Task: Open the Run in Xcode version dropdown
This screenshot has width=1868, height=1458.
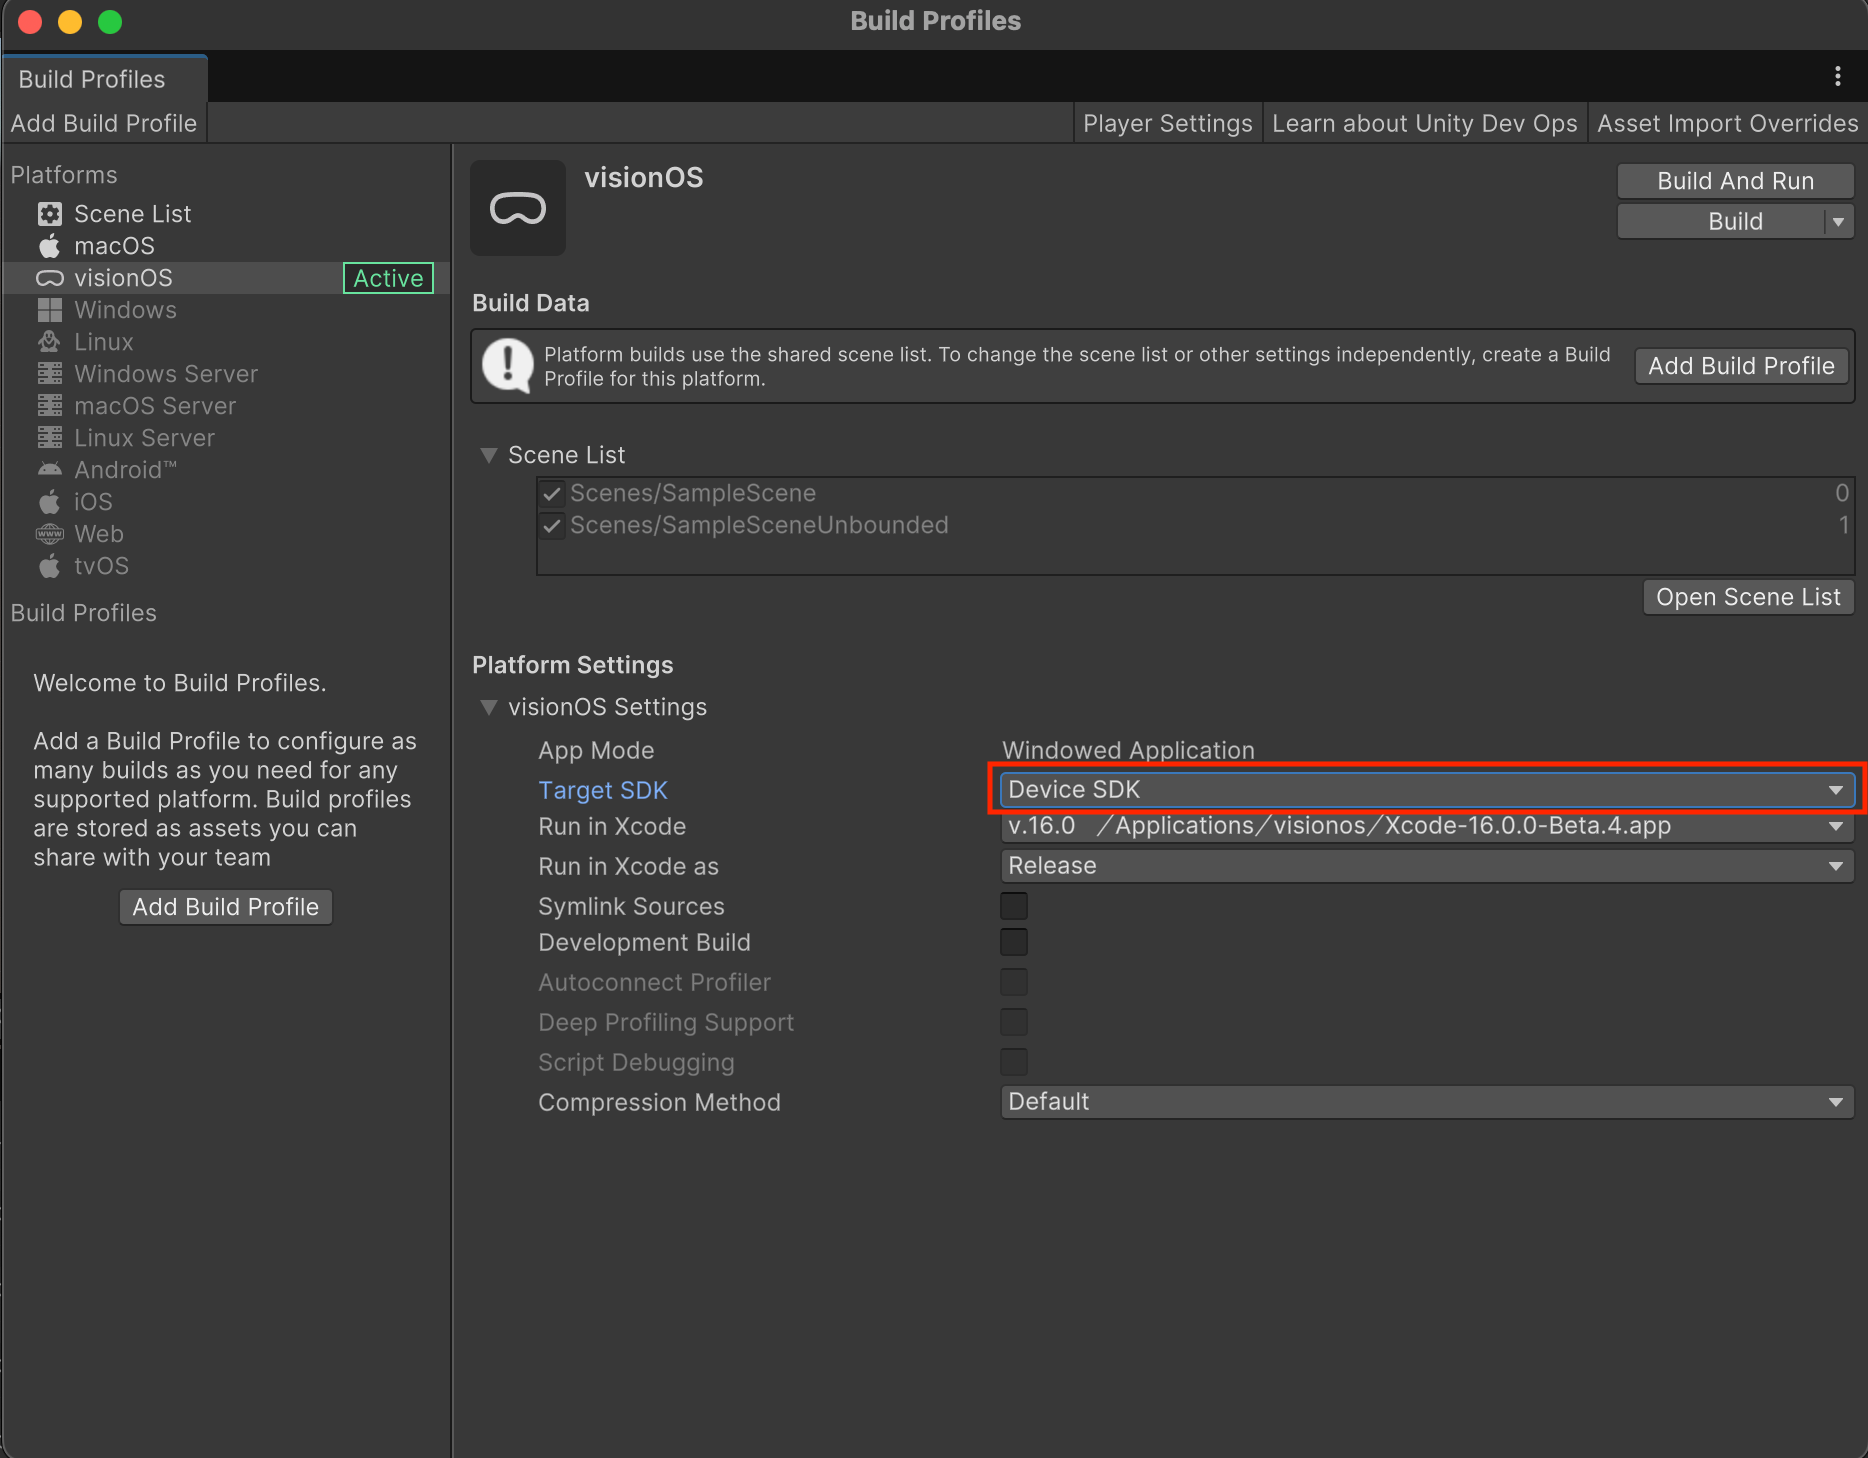Action: [x=1427, y=826]
